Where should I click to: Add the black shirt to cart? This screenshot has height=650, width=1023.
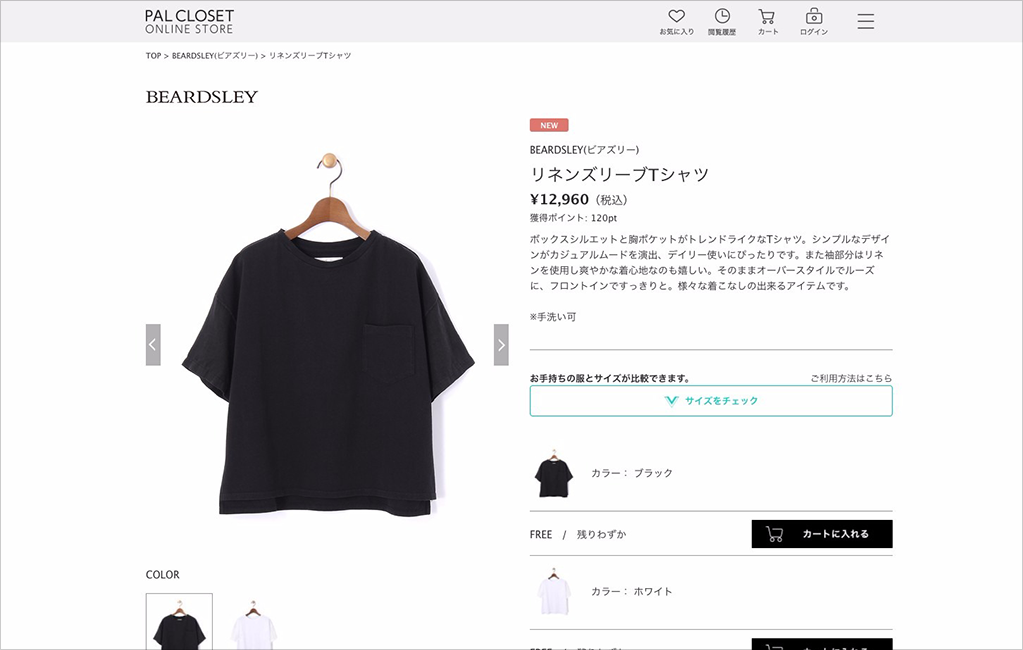[x=821, y=534]
